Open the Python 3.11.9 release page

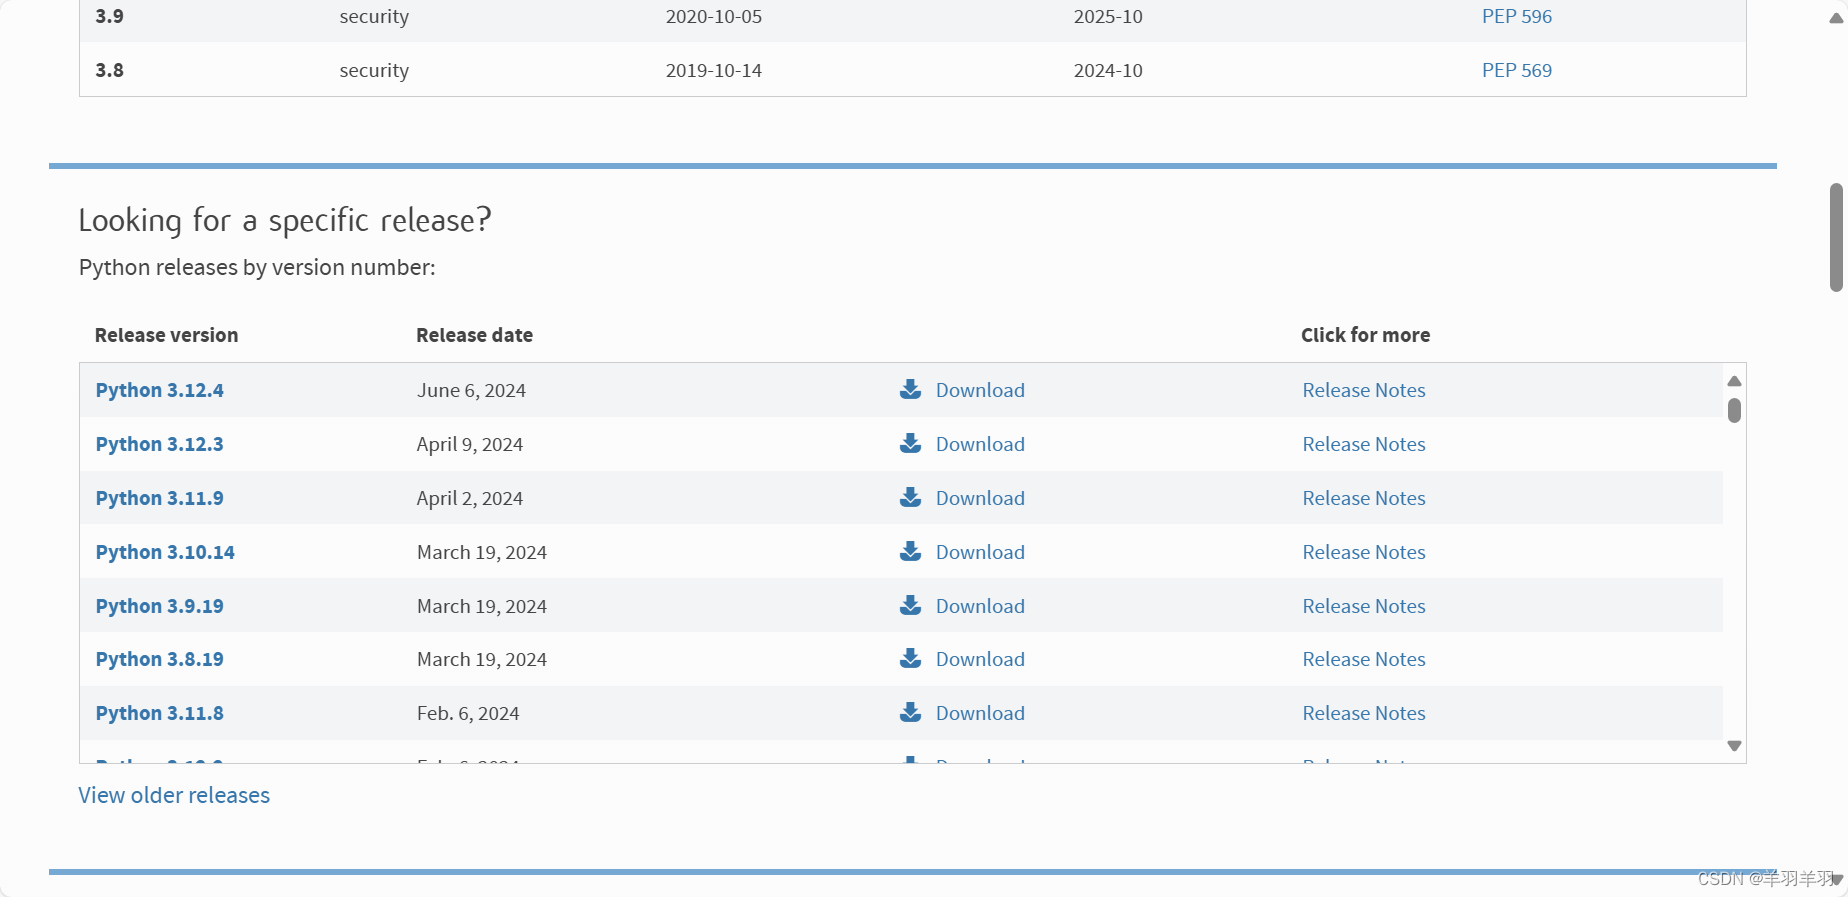pos(159,498)
